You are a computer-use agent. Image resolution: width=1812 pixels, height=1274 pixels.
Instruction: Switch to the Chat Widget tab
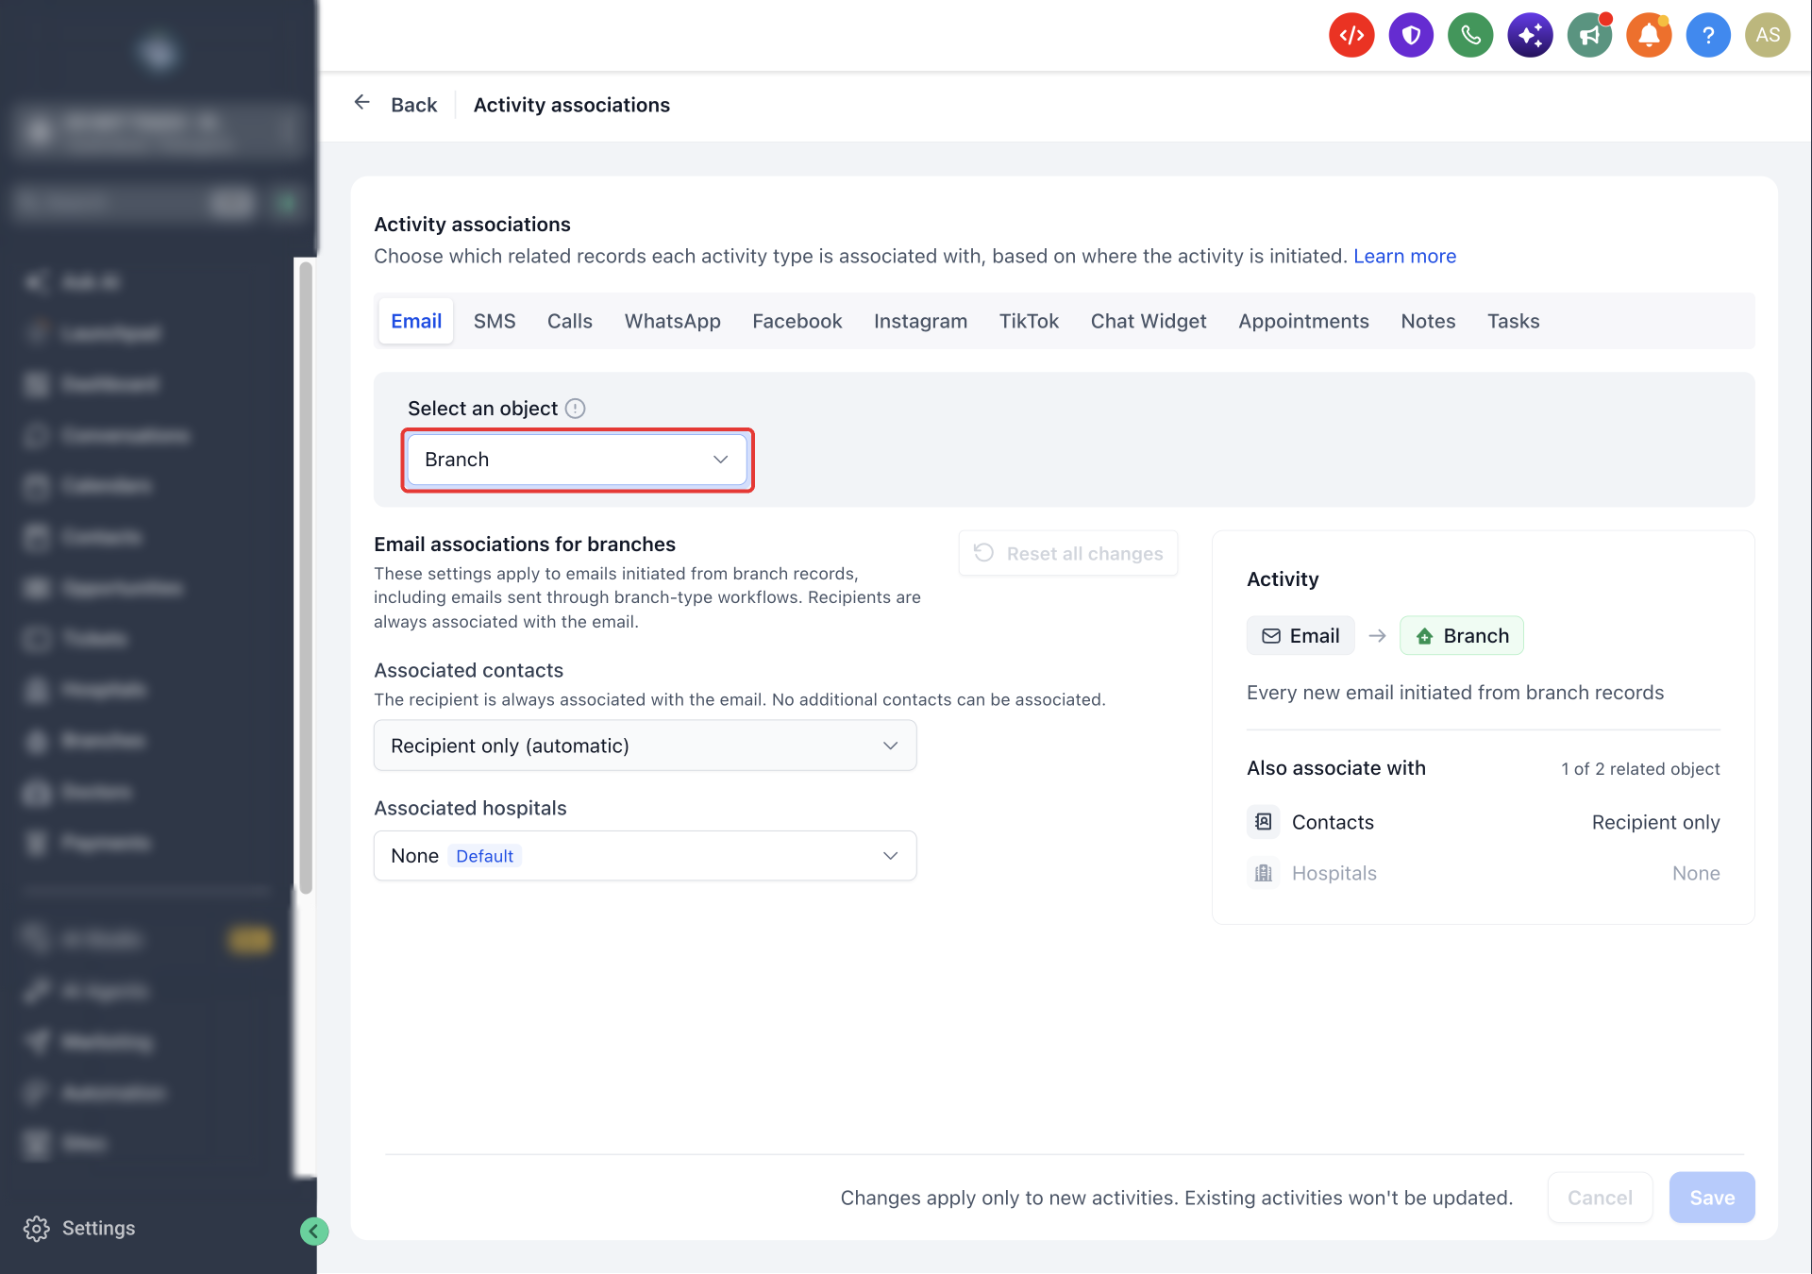[x=1148, y=321]
